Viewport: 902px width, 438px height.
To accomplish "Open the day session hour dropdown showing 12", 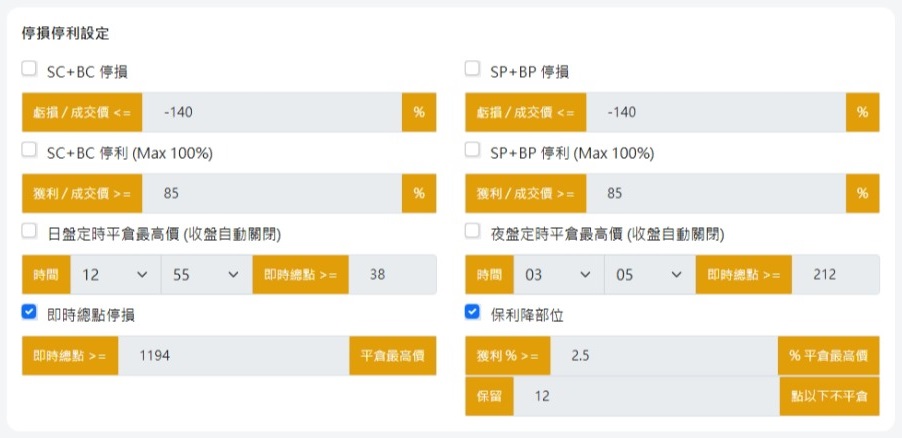I will pyautogui.click(x=115, y=275).
